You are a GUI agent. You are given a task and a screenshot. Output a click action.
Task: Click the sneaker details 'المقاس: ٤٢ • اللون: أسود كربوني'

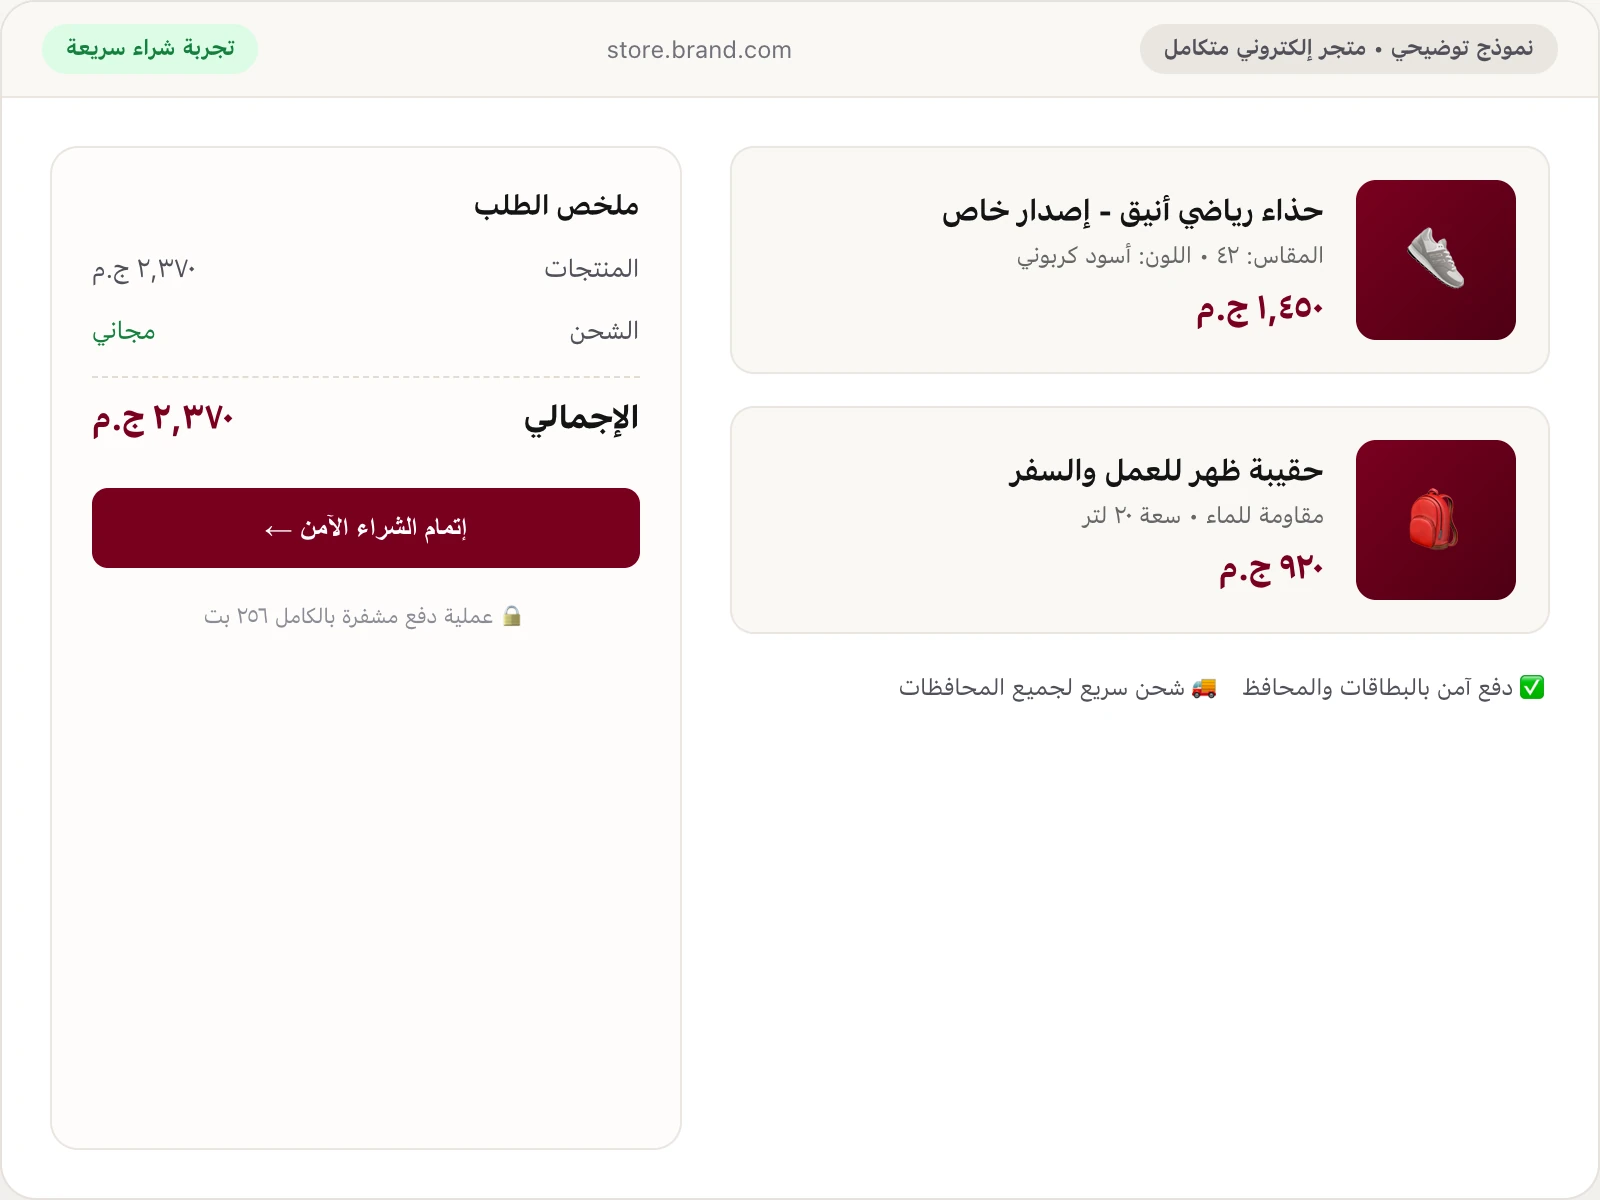coord(1170,256)
